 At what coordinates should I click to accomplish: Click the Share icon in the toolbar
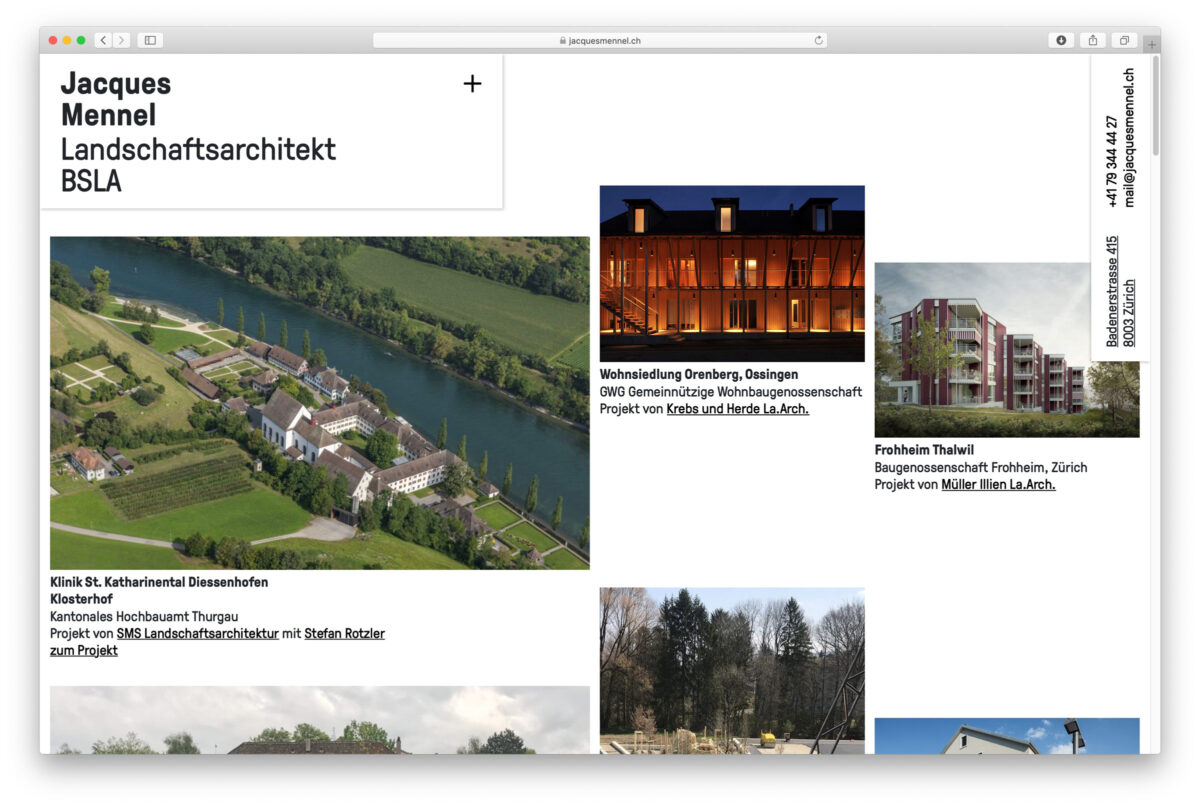coord(1093,40)
